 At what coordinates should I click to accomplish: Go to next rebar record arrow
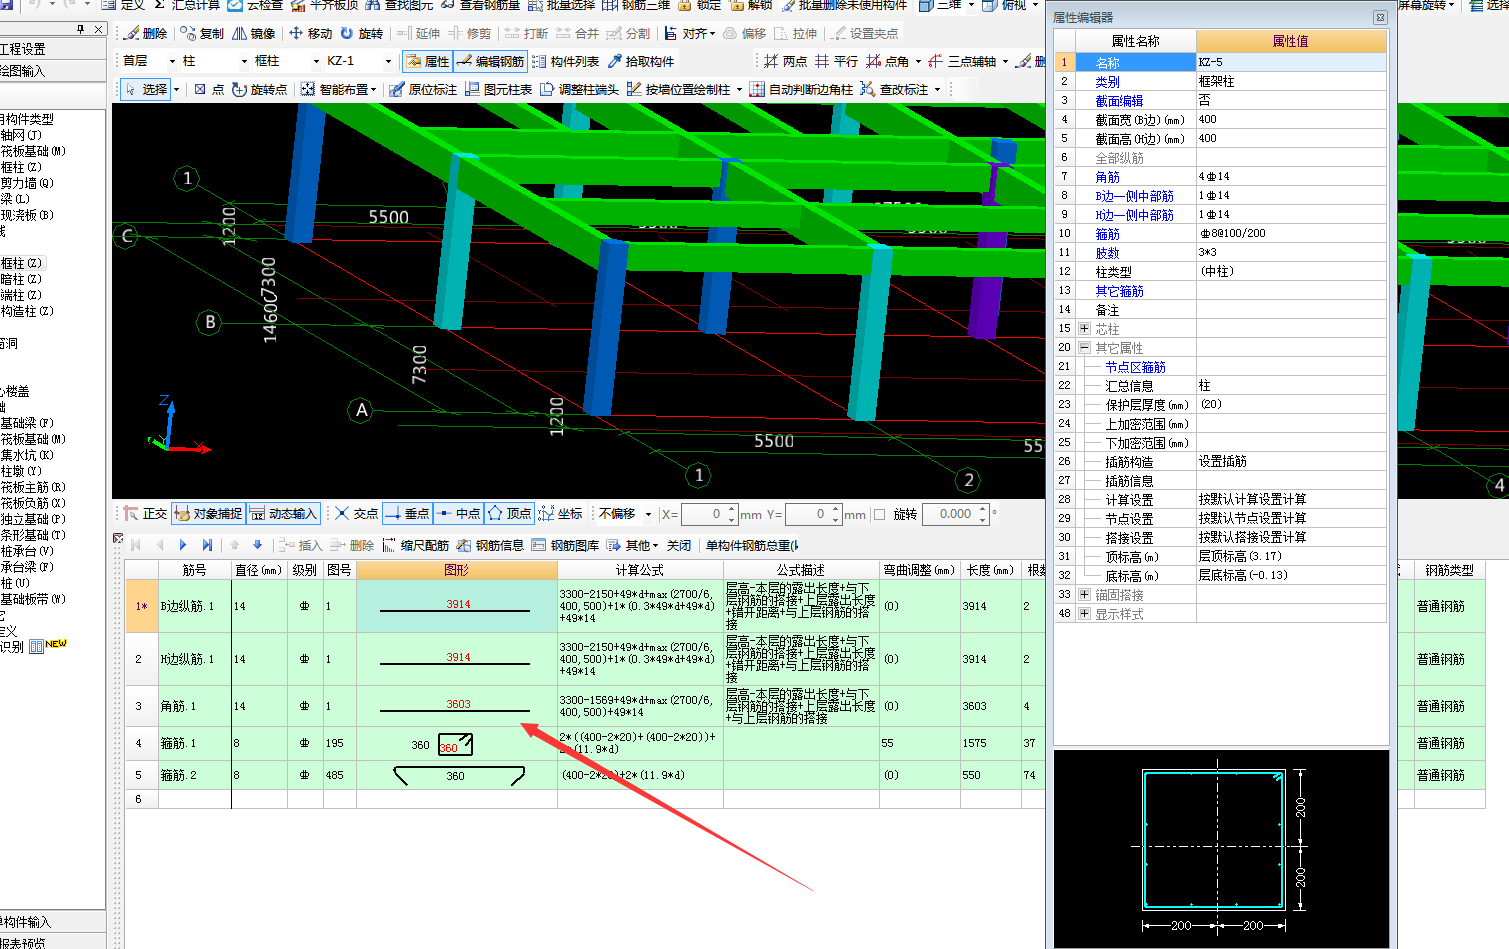pyautogui.click(x=183, y=545)
